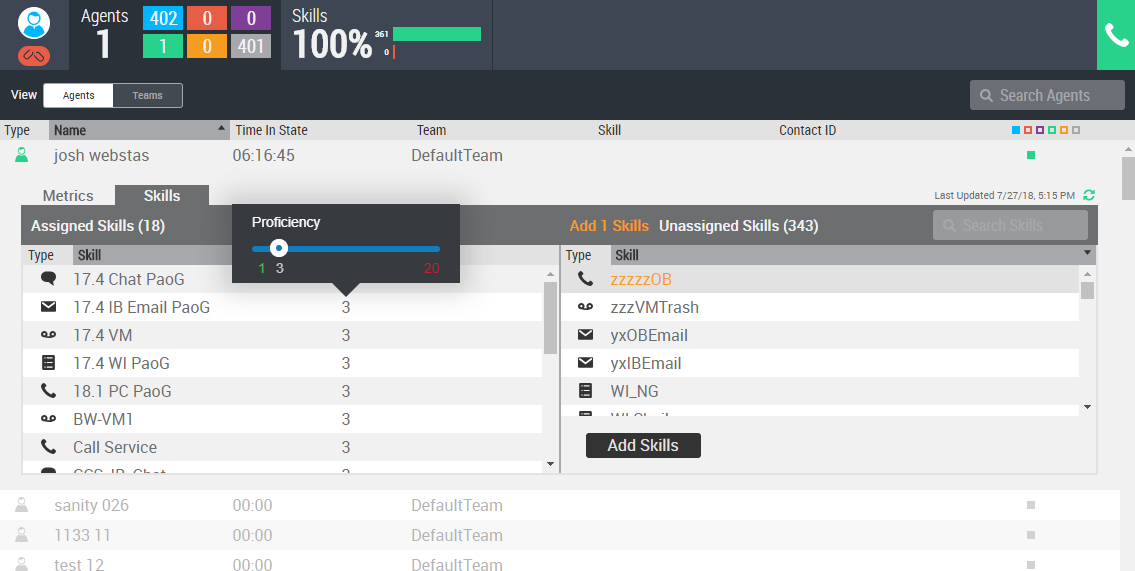Switch view to Agents

(x=78, y=96)
